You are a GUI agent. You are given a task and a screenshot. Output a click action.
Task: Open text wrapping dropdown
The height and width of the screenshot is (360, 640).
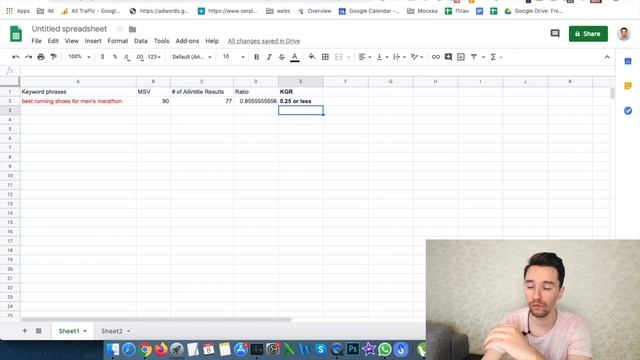[399, 57]
